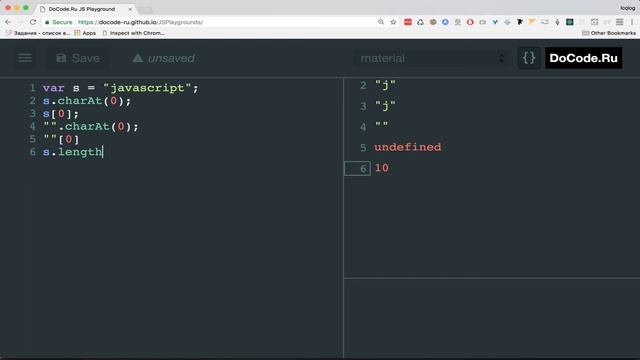640x360 pixels.
Task: Click code line s[0];
Action: [61, 113]
